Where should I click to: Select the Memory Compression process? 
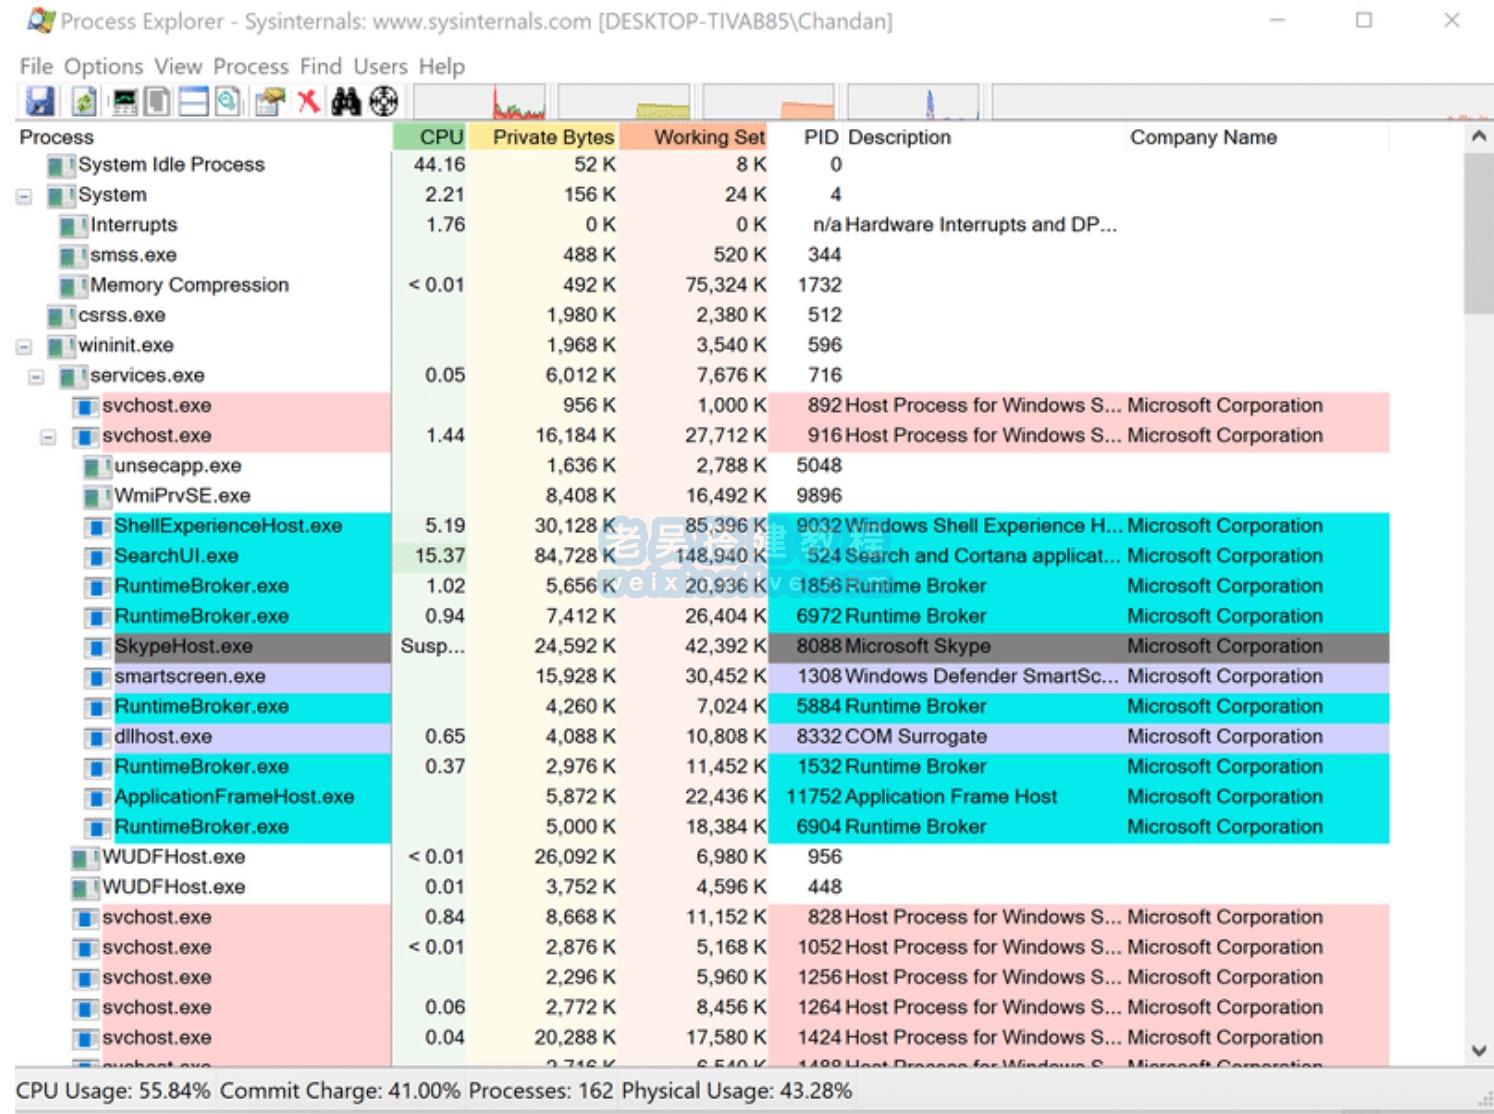[702, 285]
